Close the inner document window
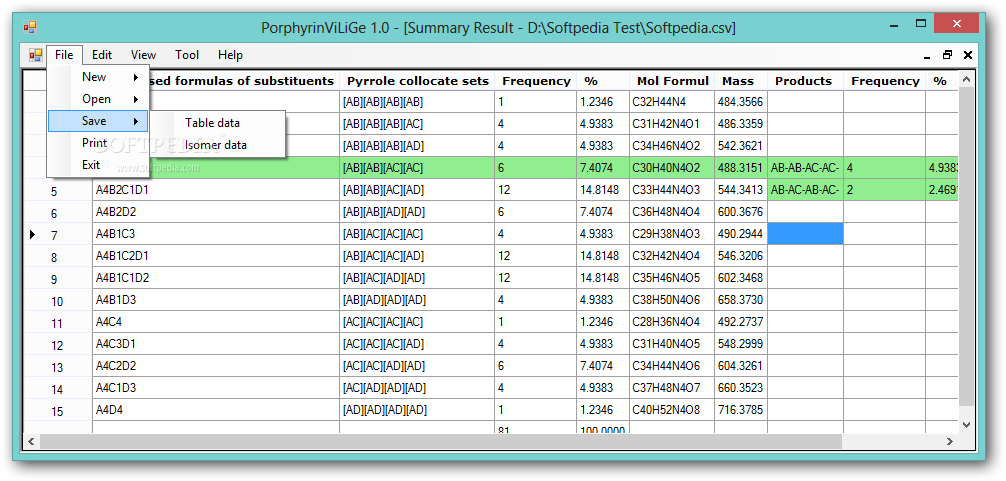This screenshot has height=481, width=1006. pos(968,56)
